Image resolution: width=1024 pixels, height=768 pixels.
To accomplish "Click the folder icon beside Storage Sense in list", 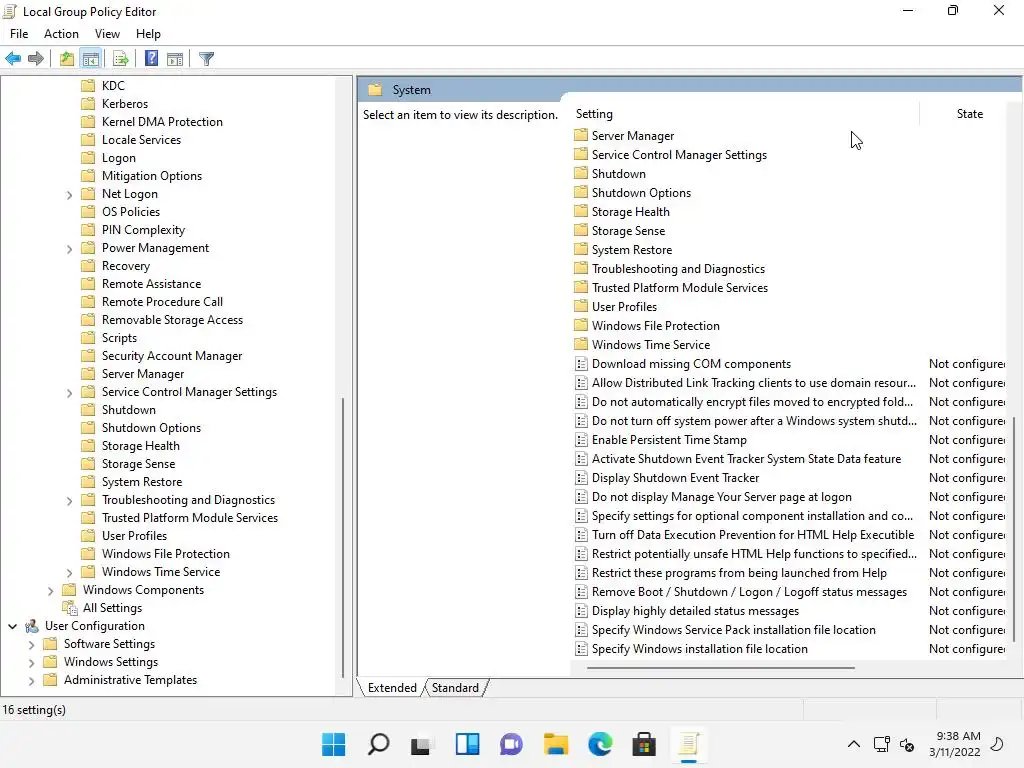I will point(581,230).
